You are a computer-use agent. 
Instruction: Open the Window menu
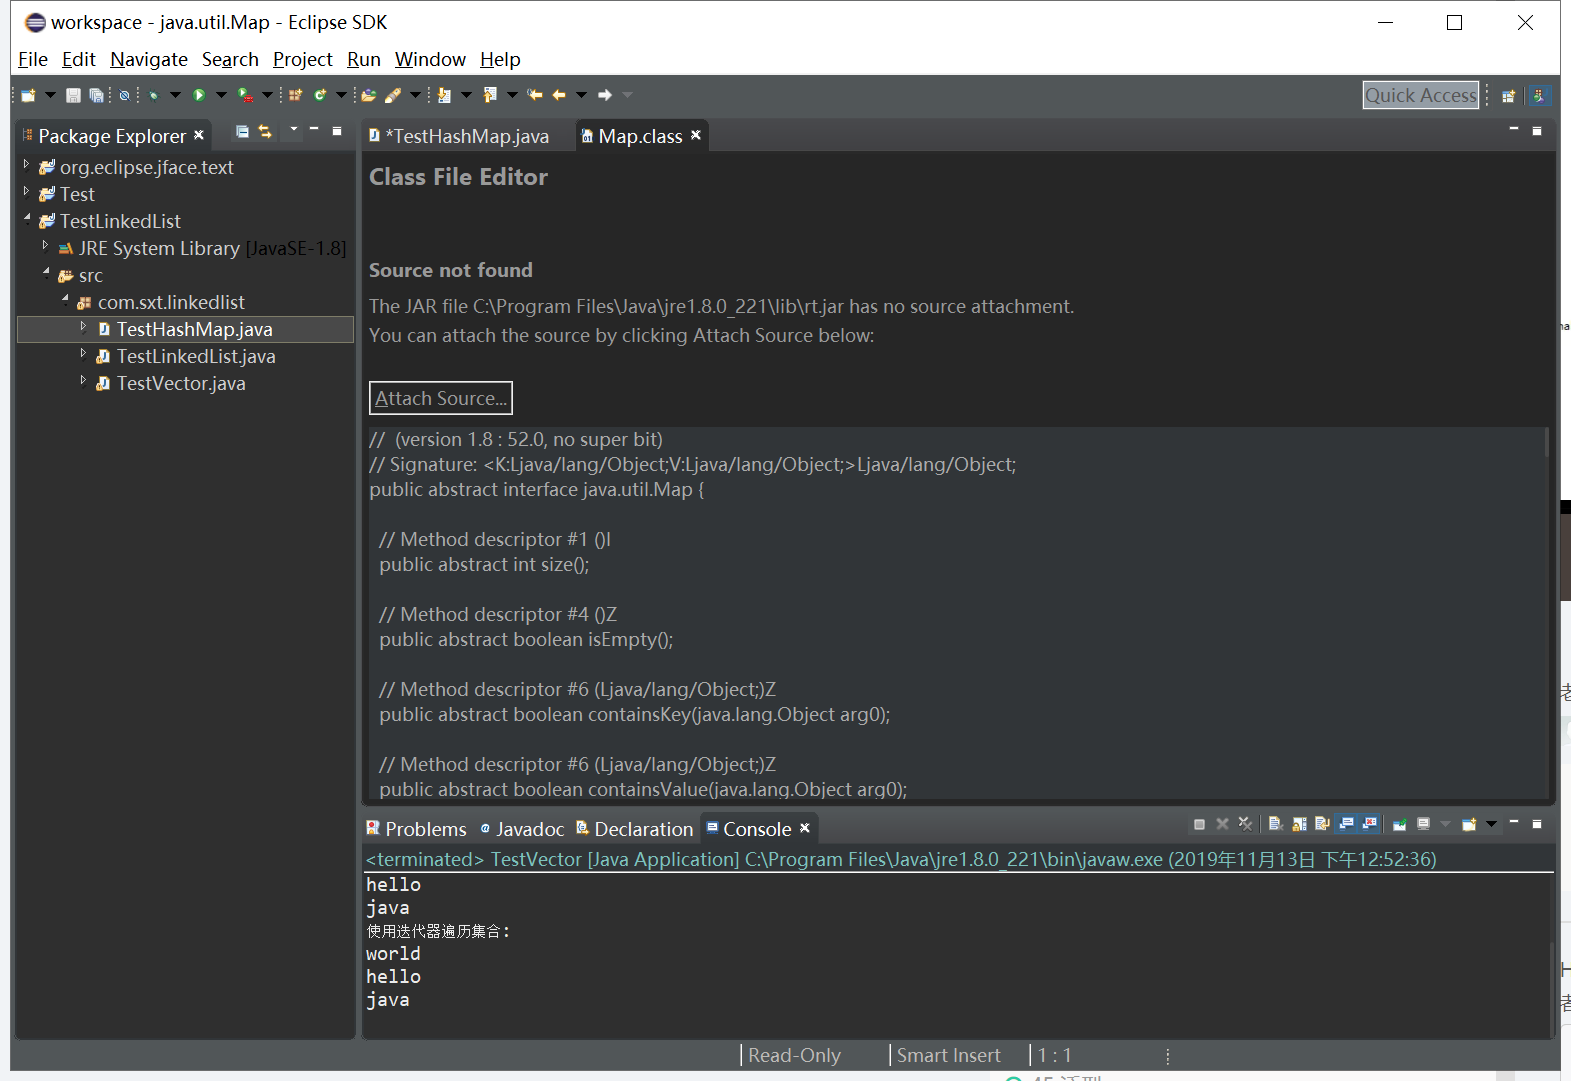pos(430,59)
